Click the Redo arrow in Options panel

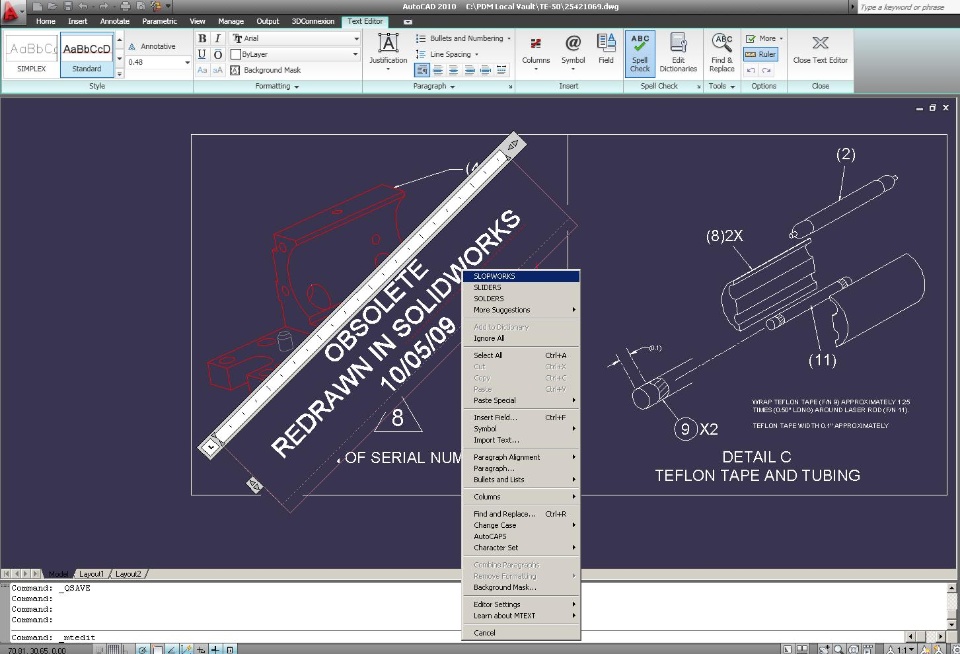pyautogui.click(x=766, y=70)
